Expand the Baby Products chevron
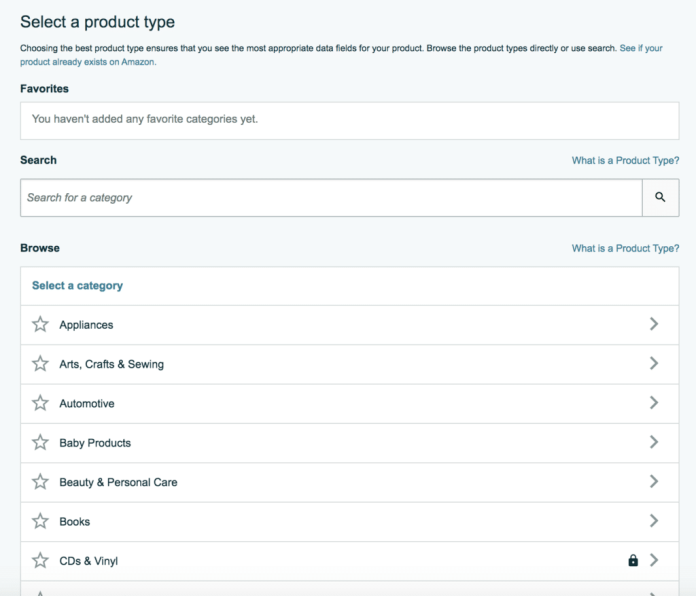 [654, 442]
